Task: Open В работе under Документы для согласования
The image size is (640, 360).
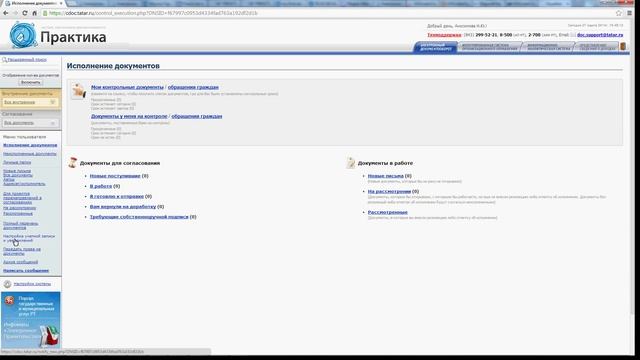Action: [101, 186]
